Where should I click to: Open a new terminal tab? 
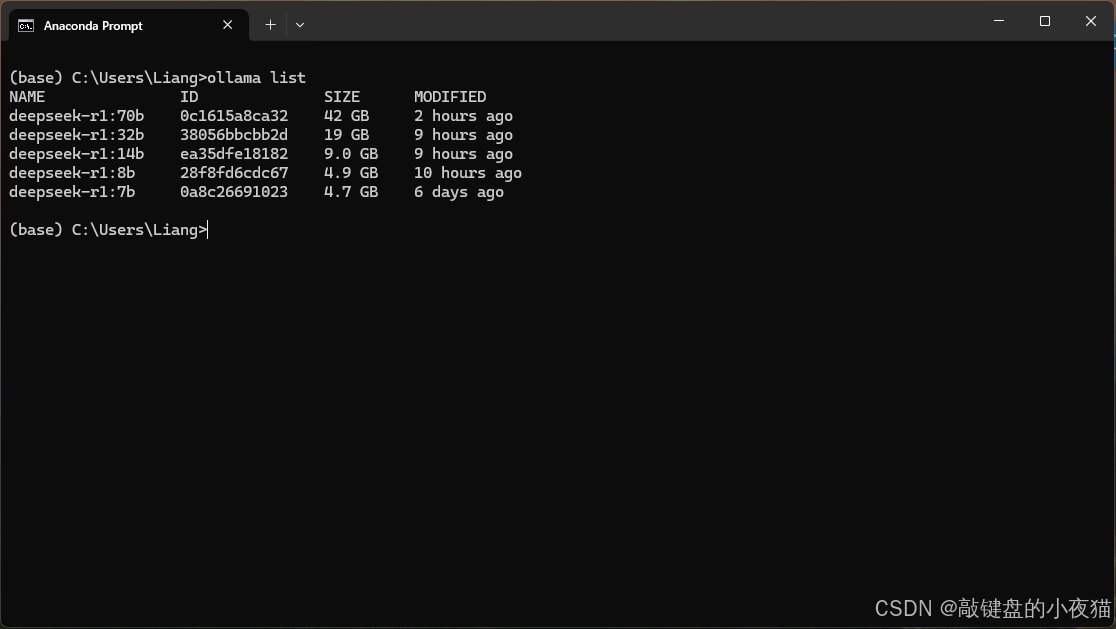coord(270,25)
